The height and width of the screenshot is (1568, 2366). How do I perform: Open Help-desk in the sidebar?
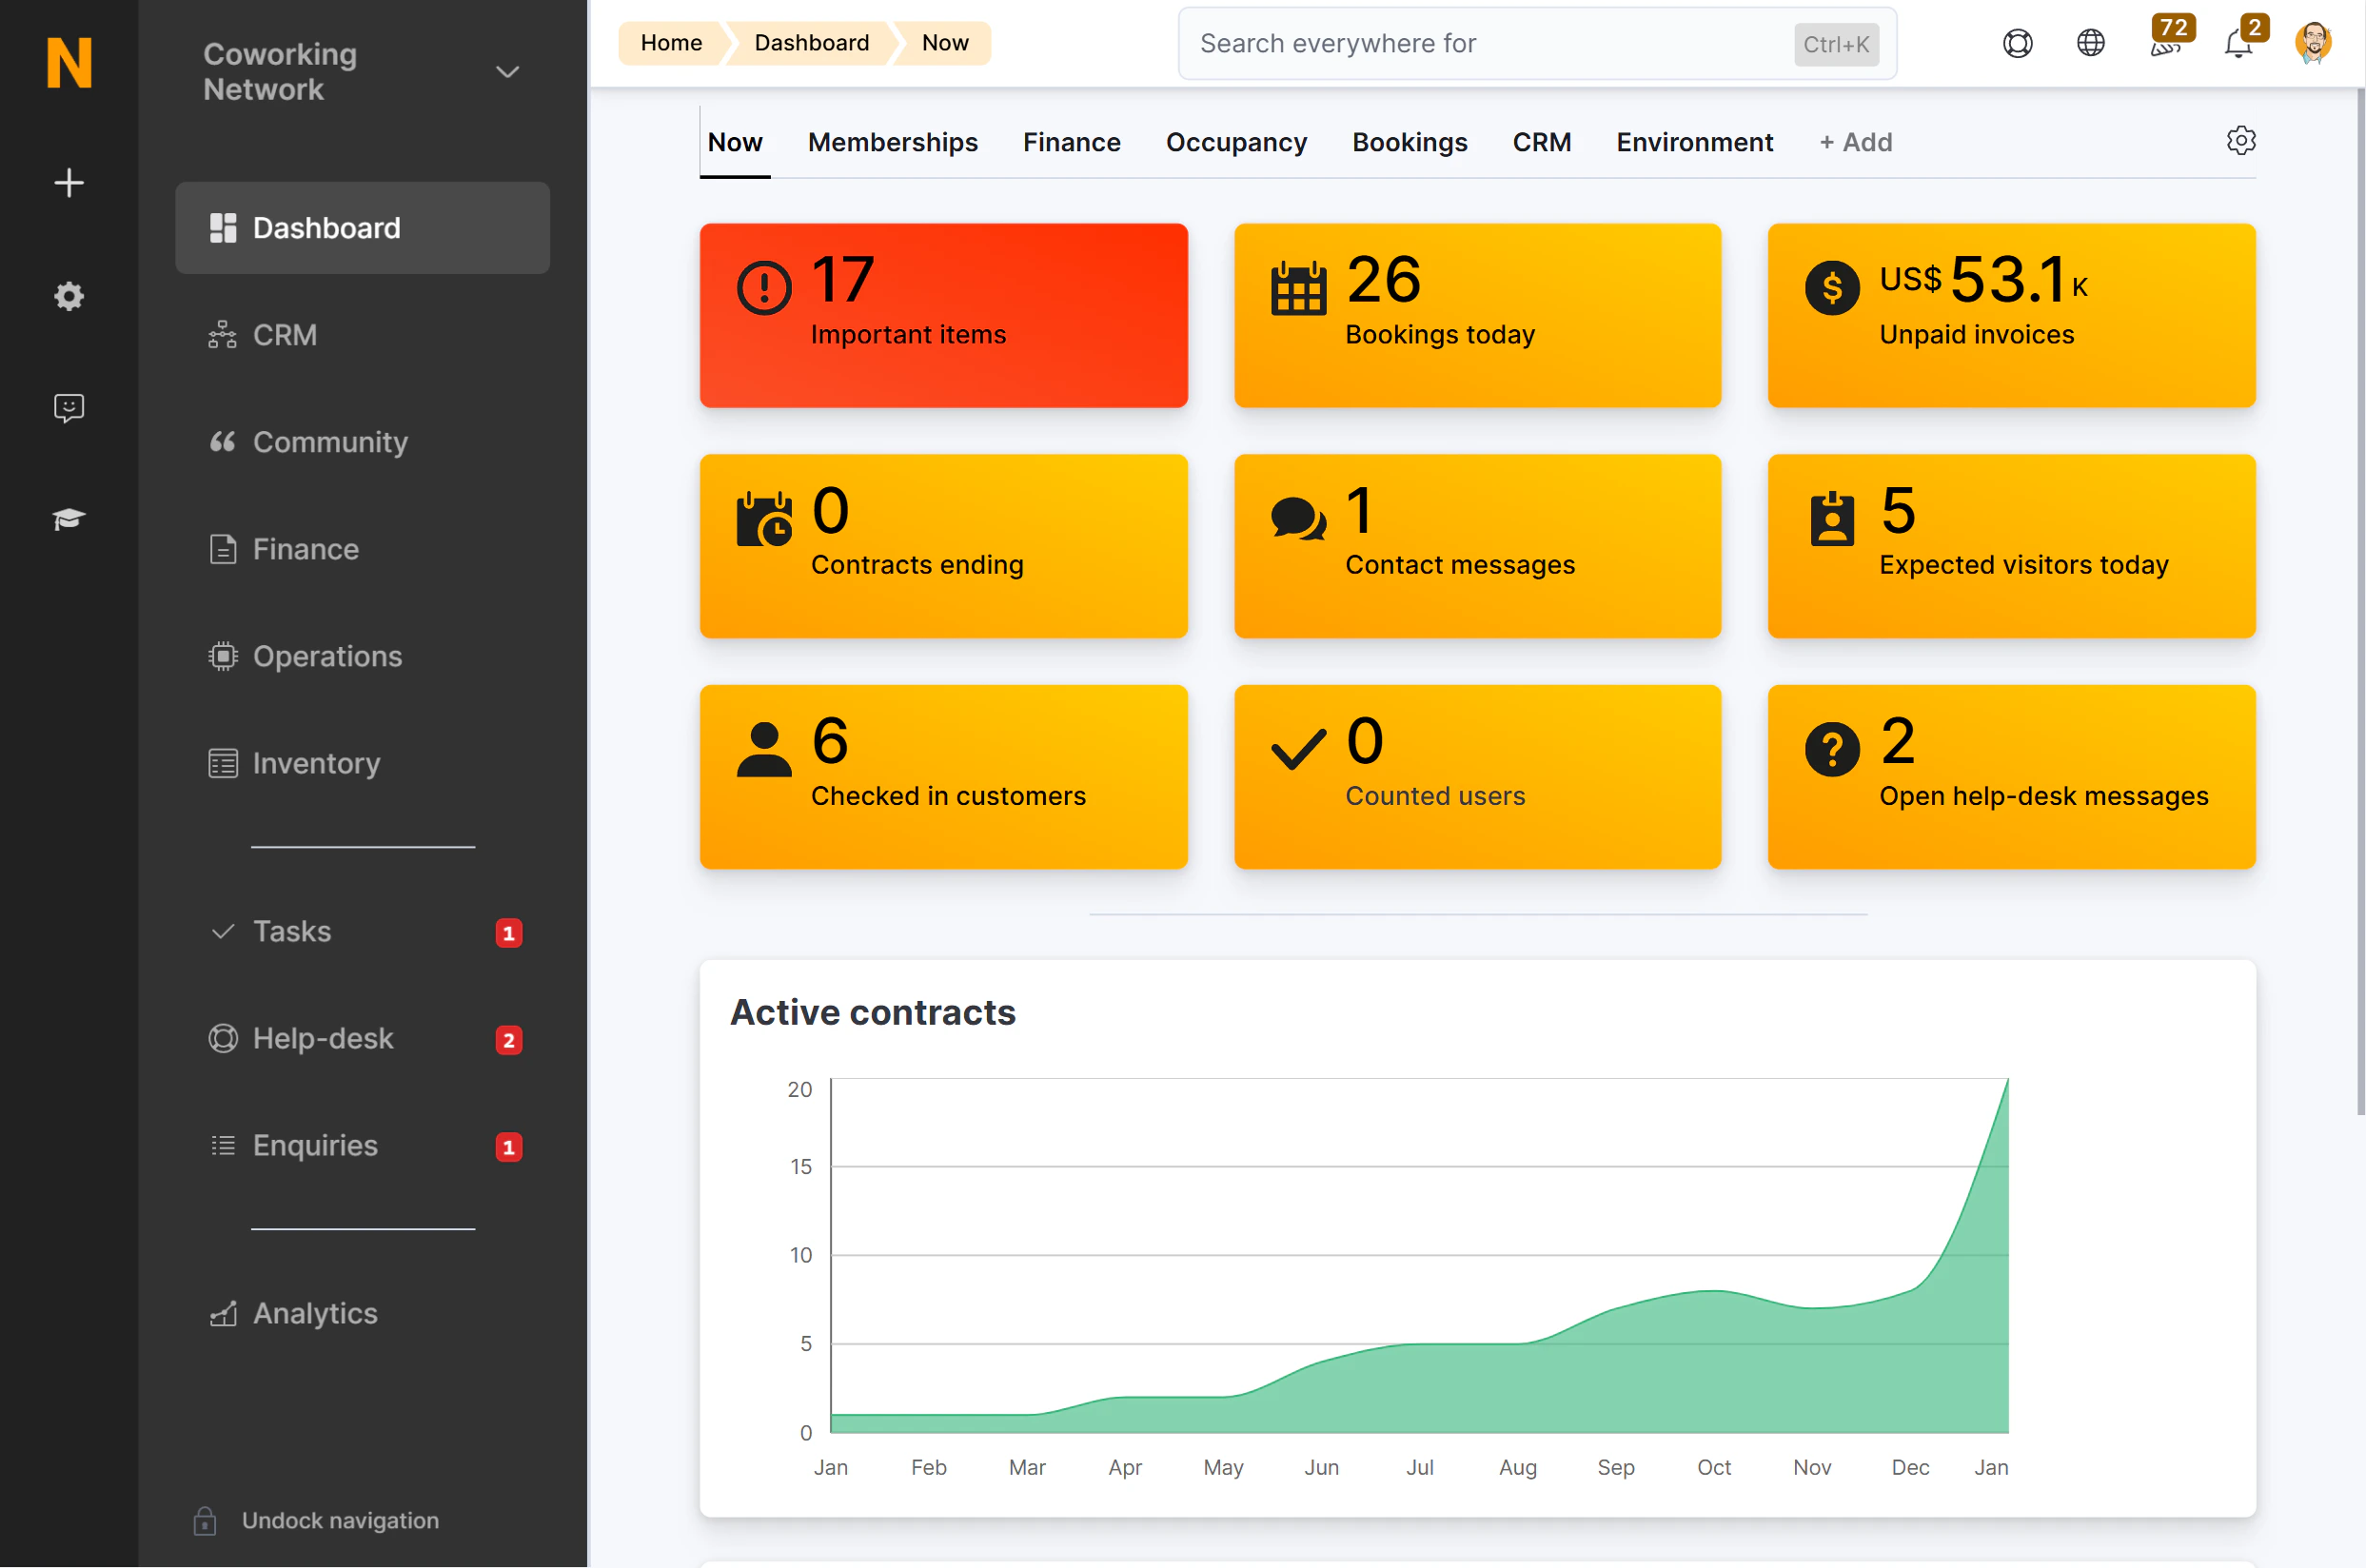[x=323, y=1038]
